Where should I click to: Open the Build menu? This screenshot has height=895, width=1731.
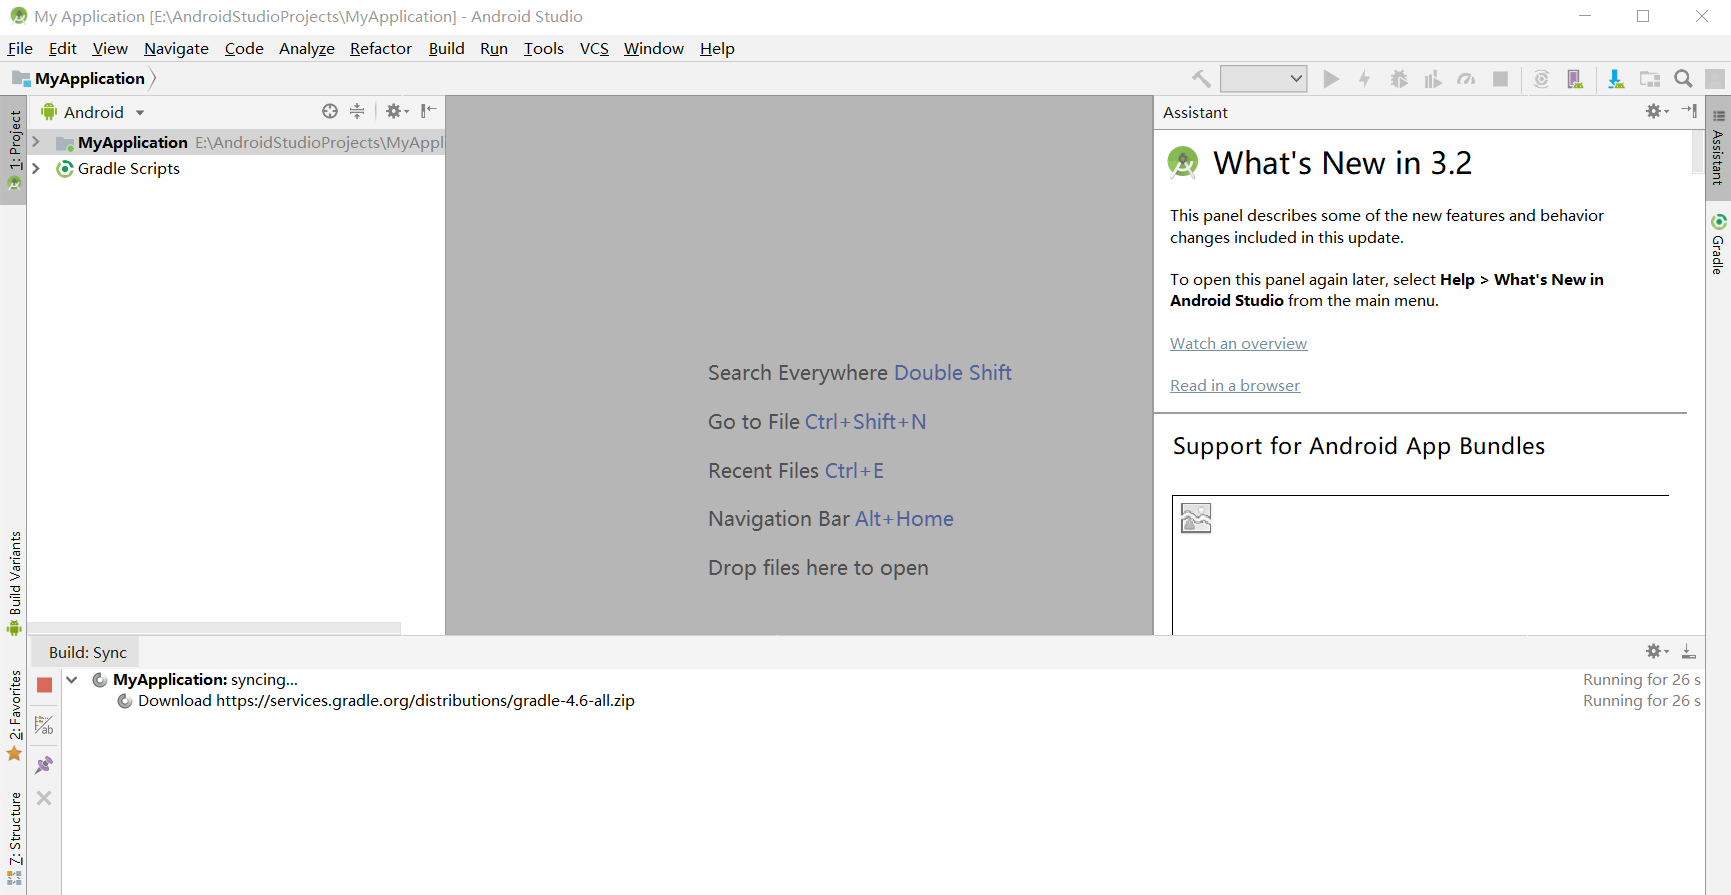point(446,48)
